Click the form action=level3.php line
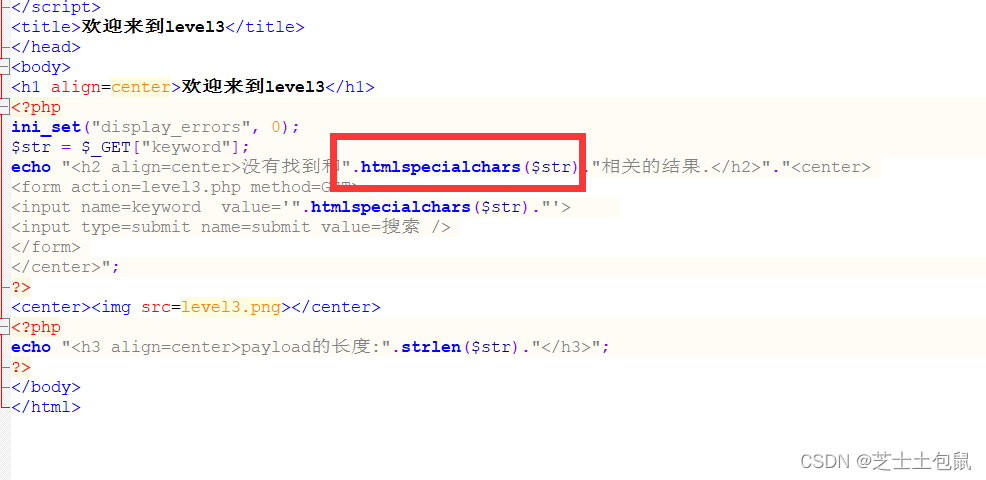 [184, 187]
